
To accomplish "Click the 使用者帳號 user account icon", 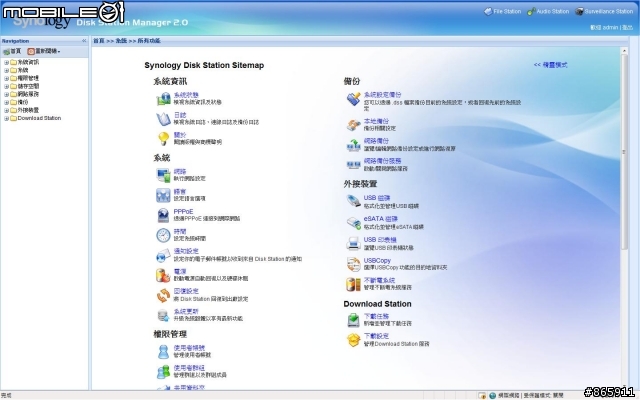I will click(x=163, y=351).
